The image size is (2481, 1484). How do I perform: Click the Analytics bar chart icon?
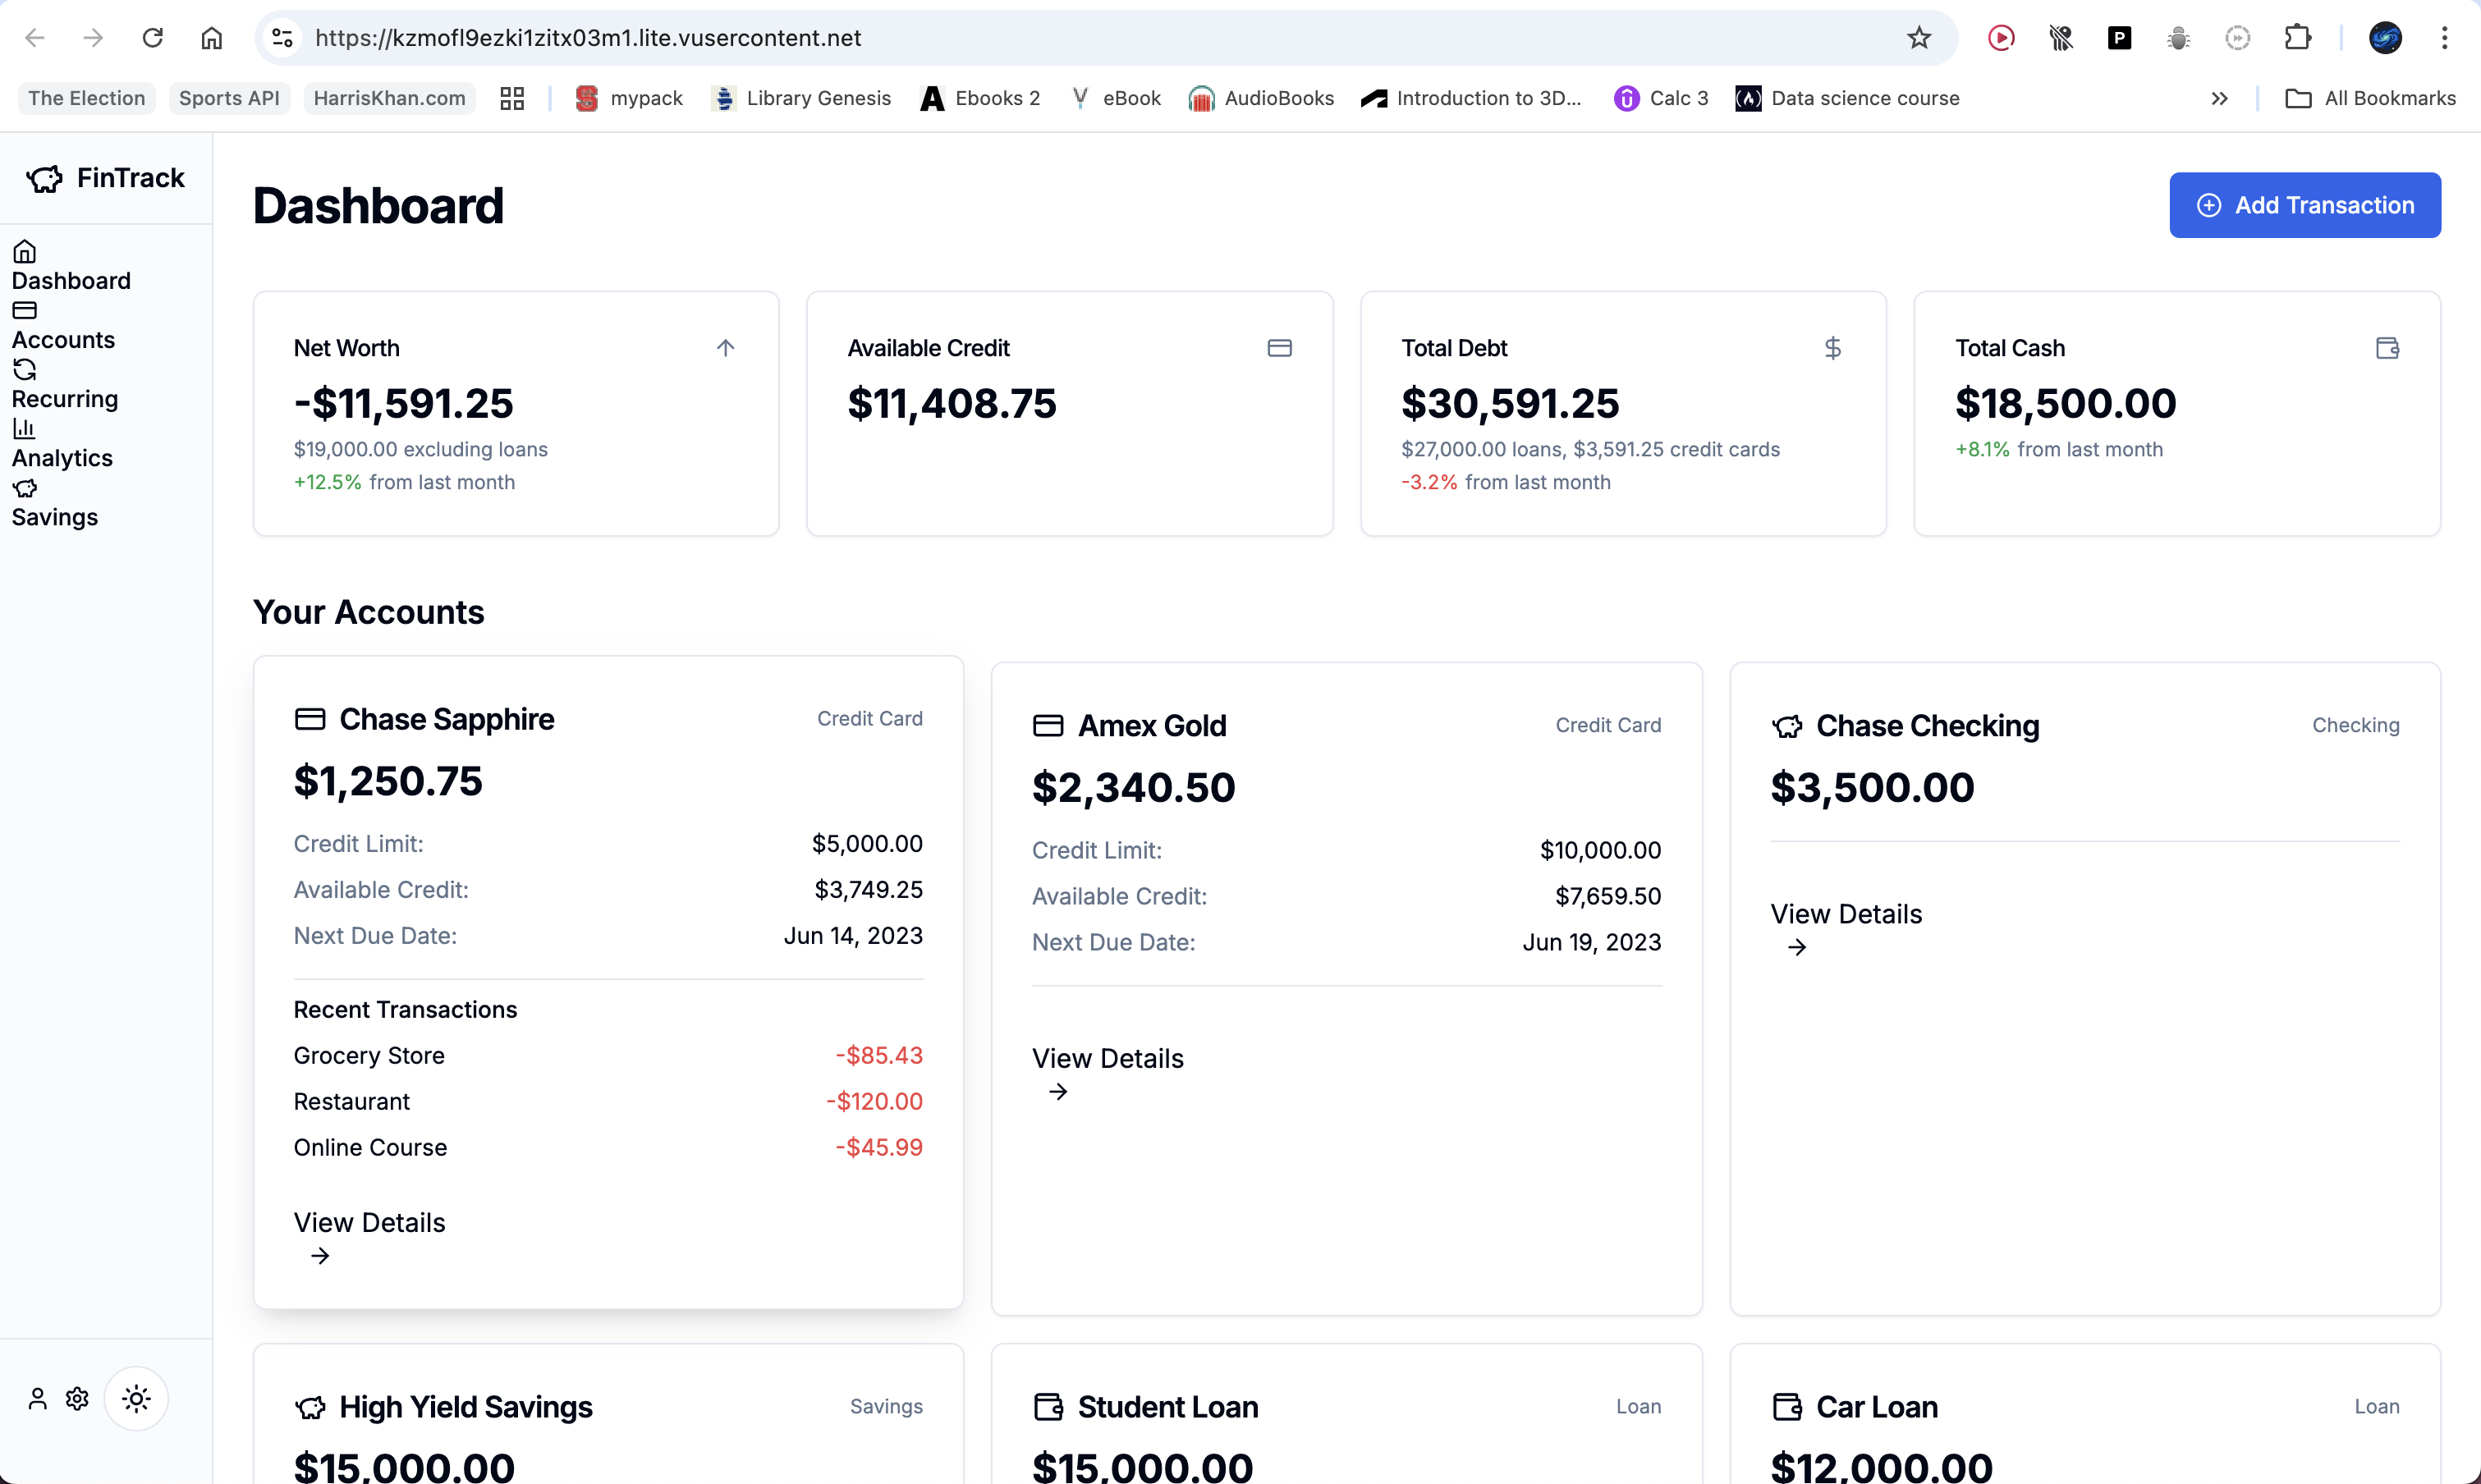24,428
